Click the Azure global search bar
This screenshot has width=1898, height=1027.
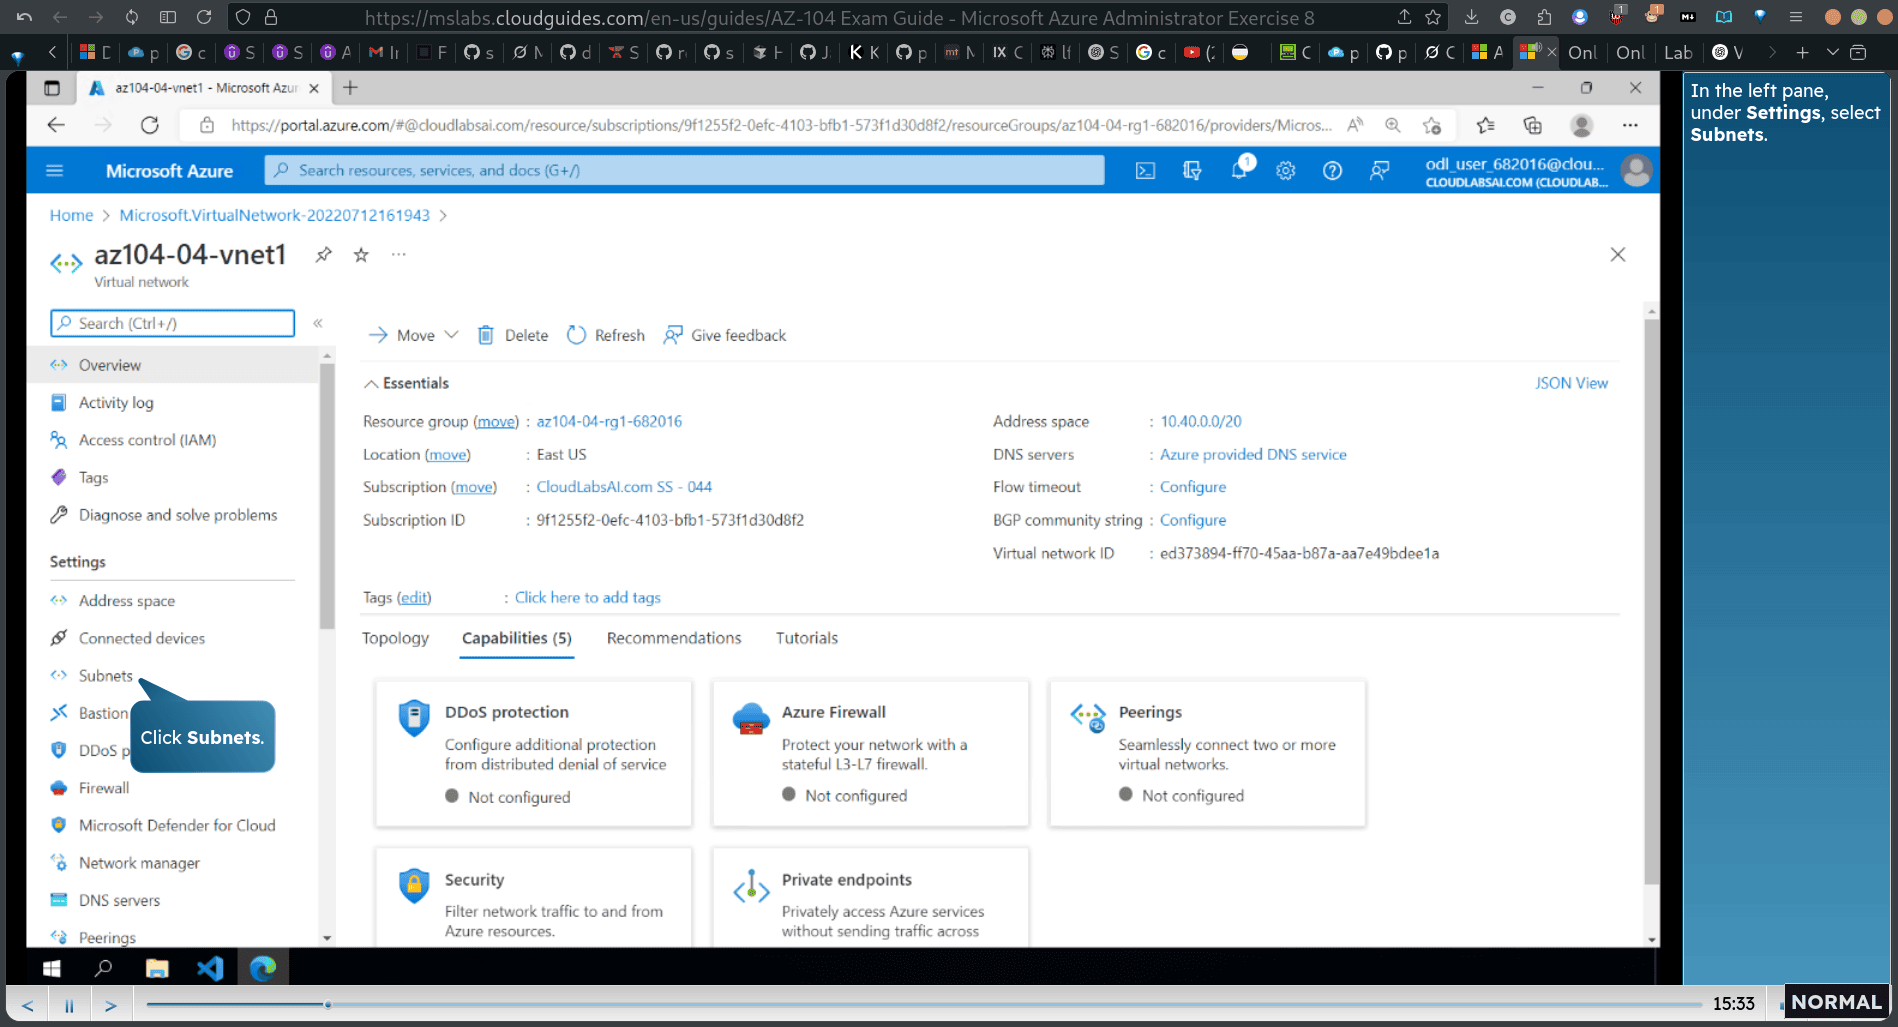tap(684, 170)
